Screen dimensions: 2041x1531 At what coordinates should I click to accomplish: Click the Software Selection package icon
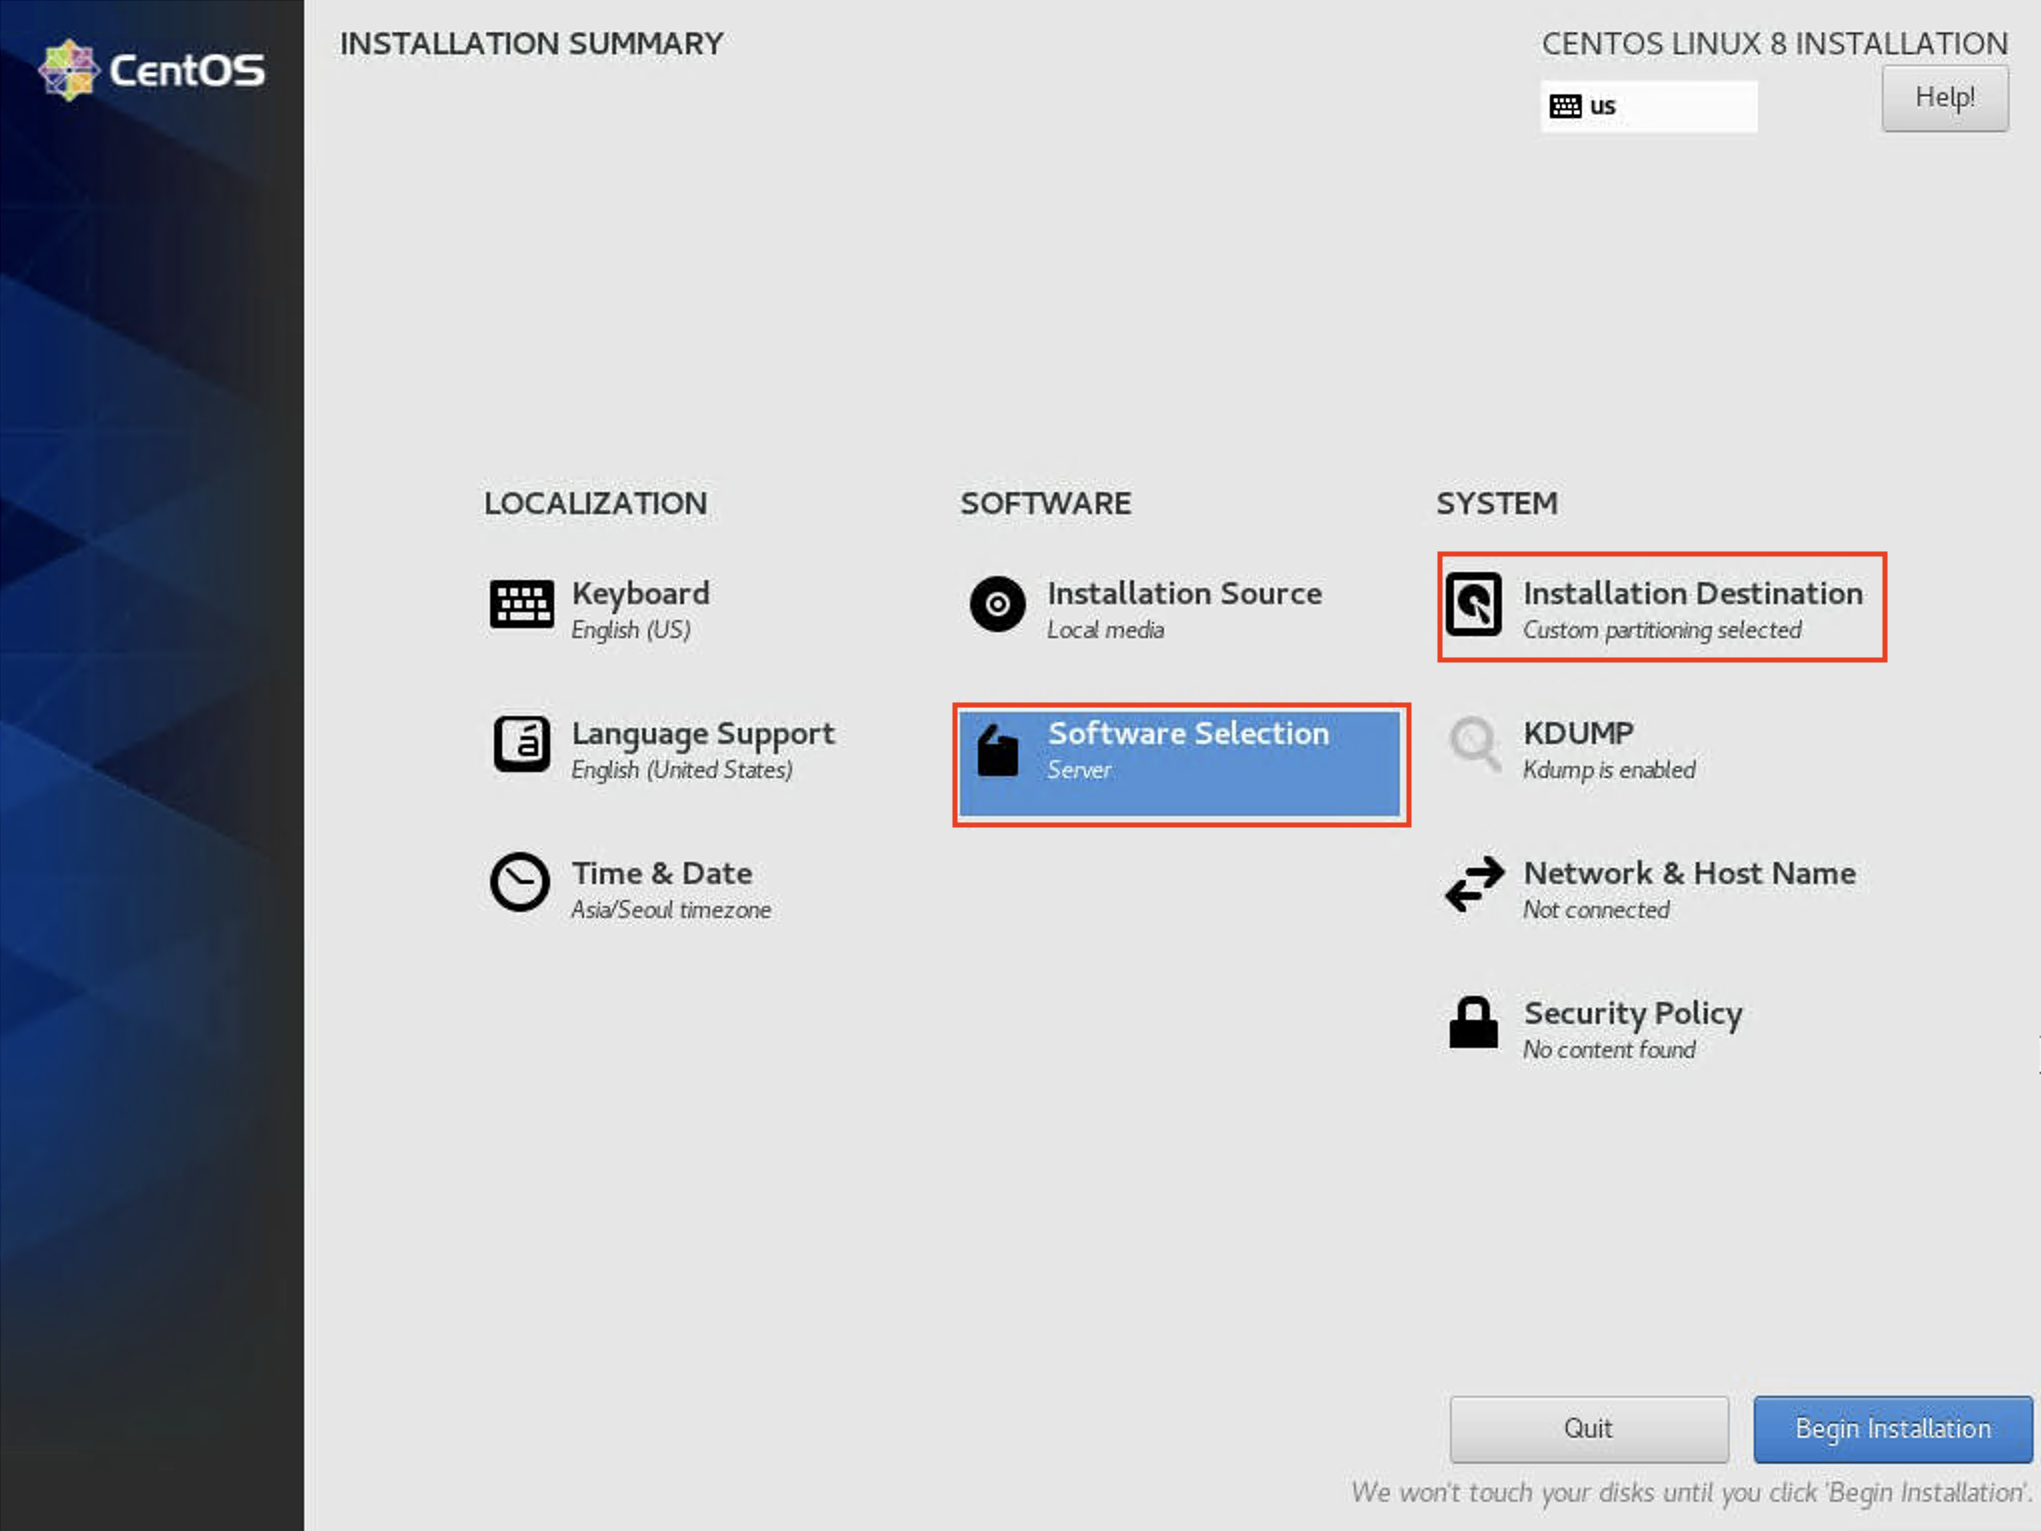pyautogui.click(x=997, y=751)
